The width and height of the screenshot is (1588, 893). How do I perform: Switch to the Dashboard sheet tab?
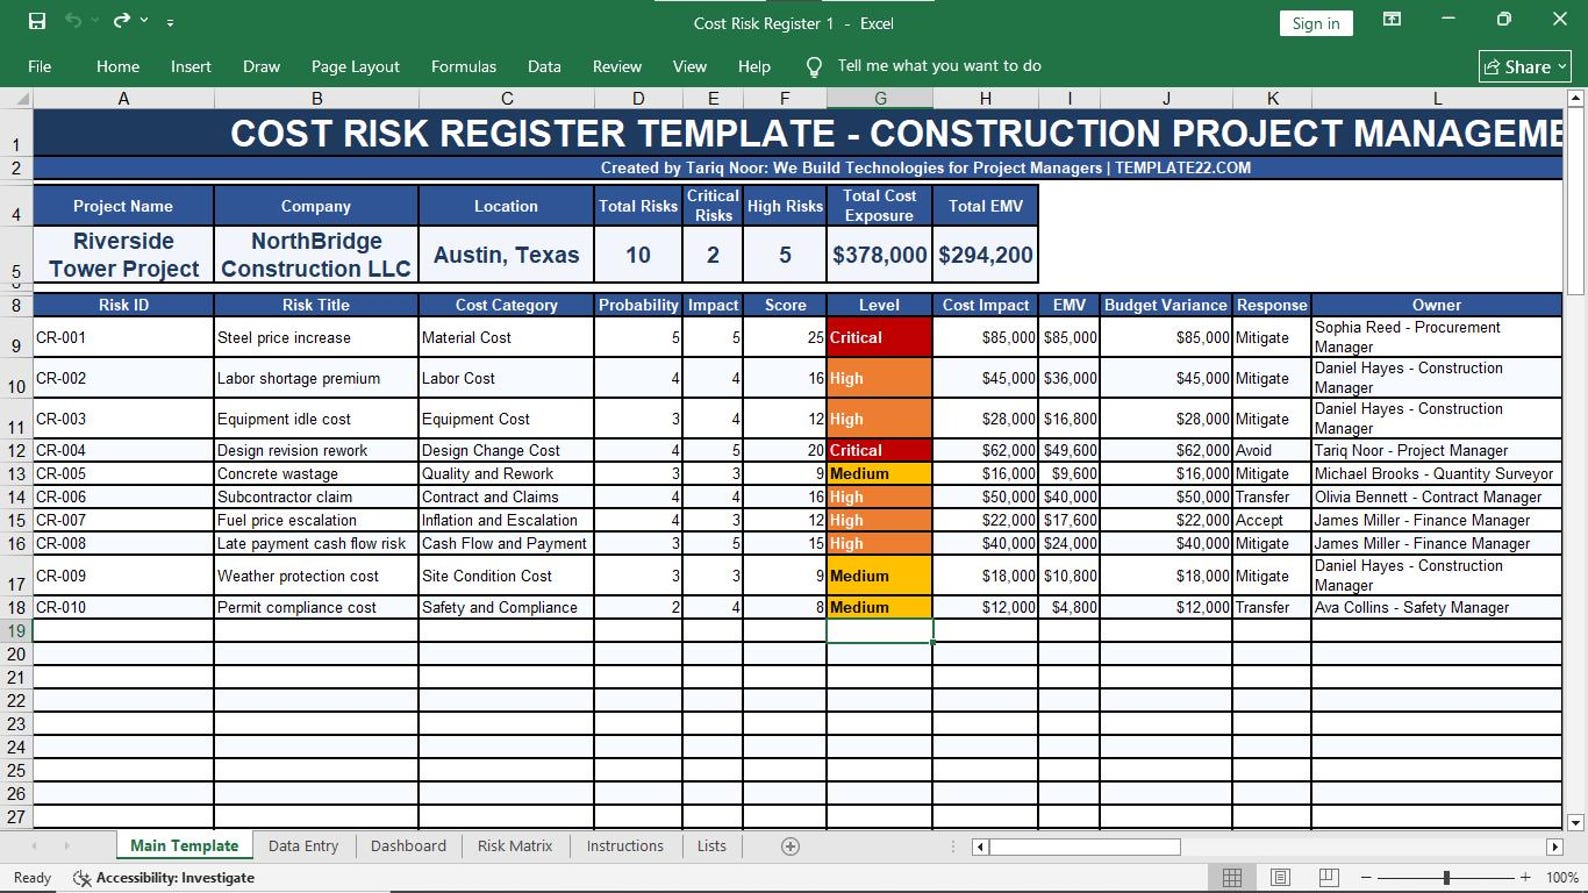[x=408, y=846]
